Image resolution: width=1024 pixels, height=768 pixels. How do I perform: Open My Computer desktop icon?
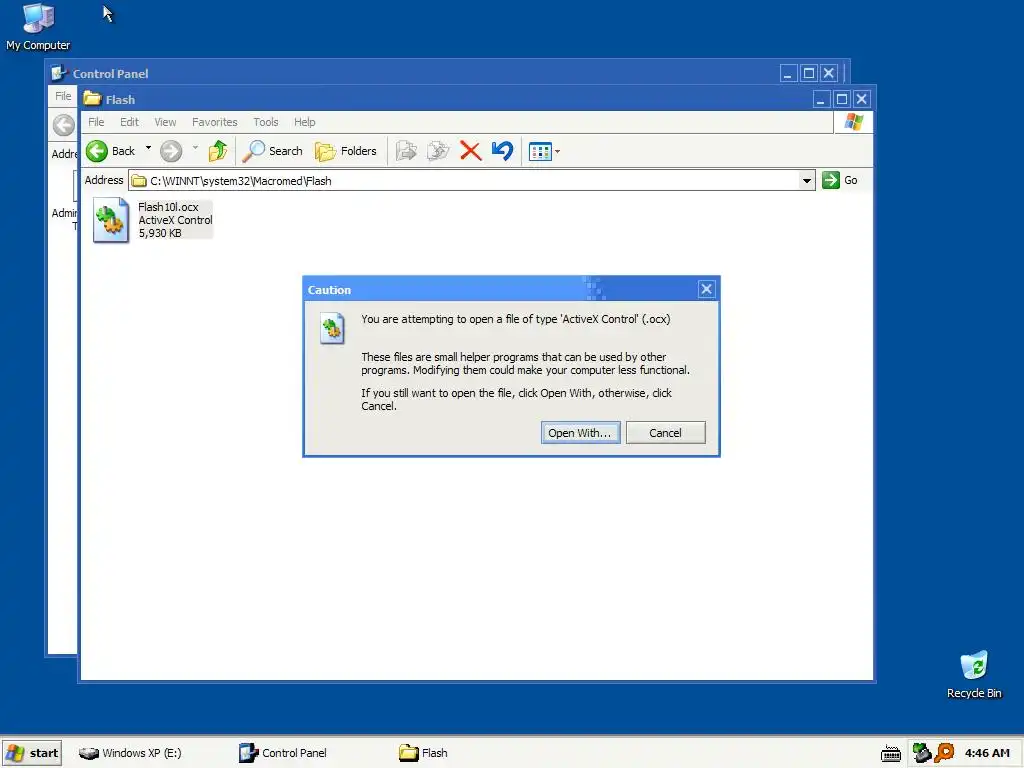38,27
